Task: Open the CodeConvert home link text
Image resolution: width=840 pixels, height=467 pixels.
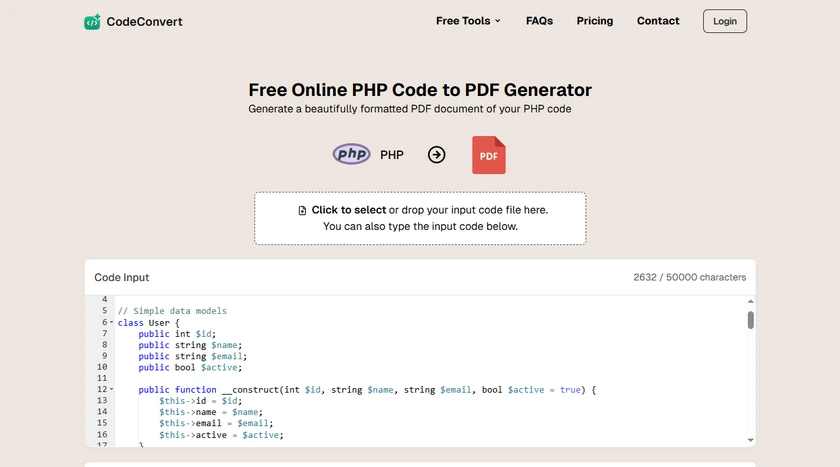Action: 144,21
